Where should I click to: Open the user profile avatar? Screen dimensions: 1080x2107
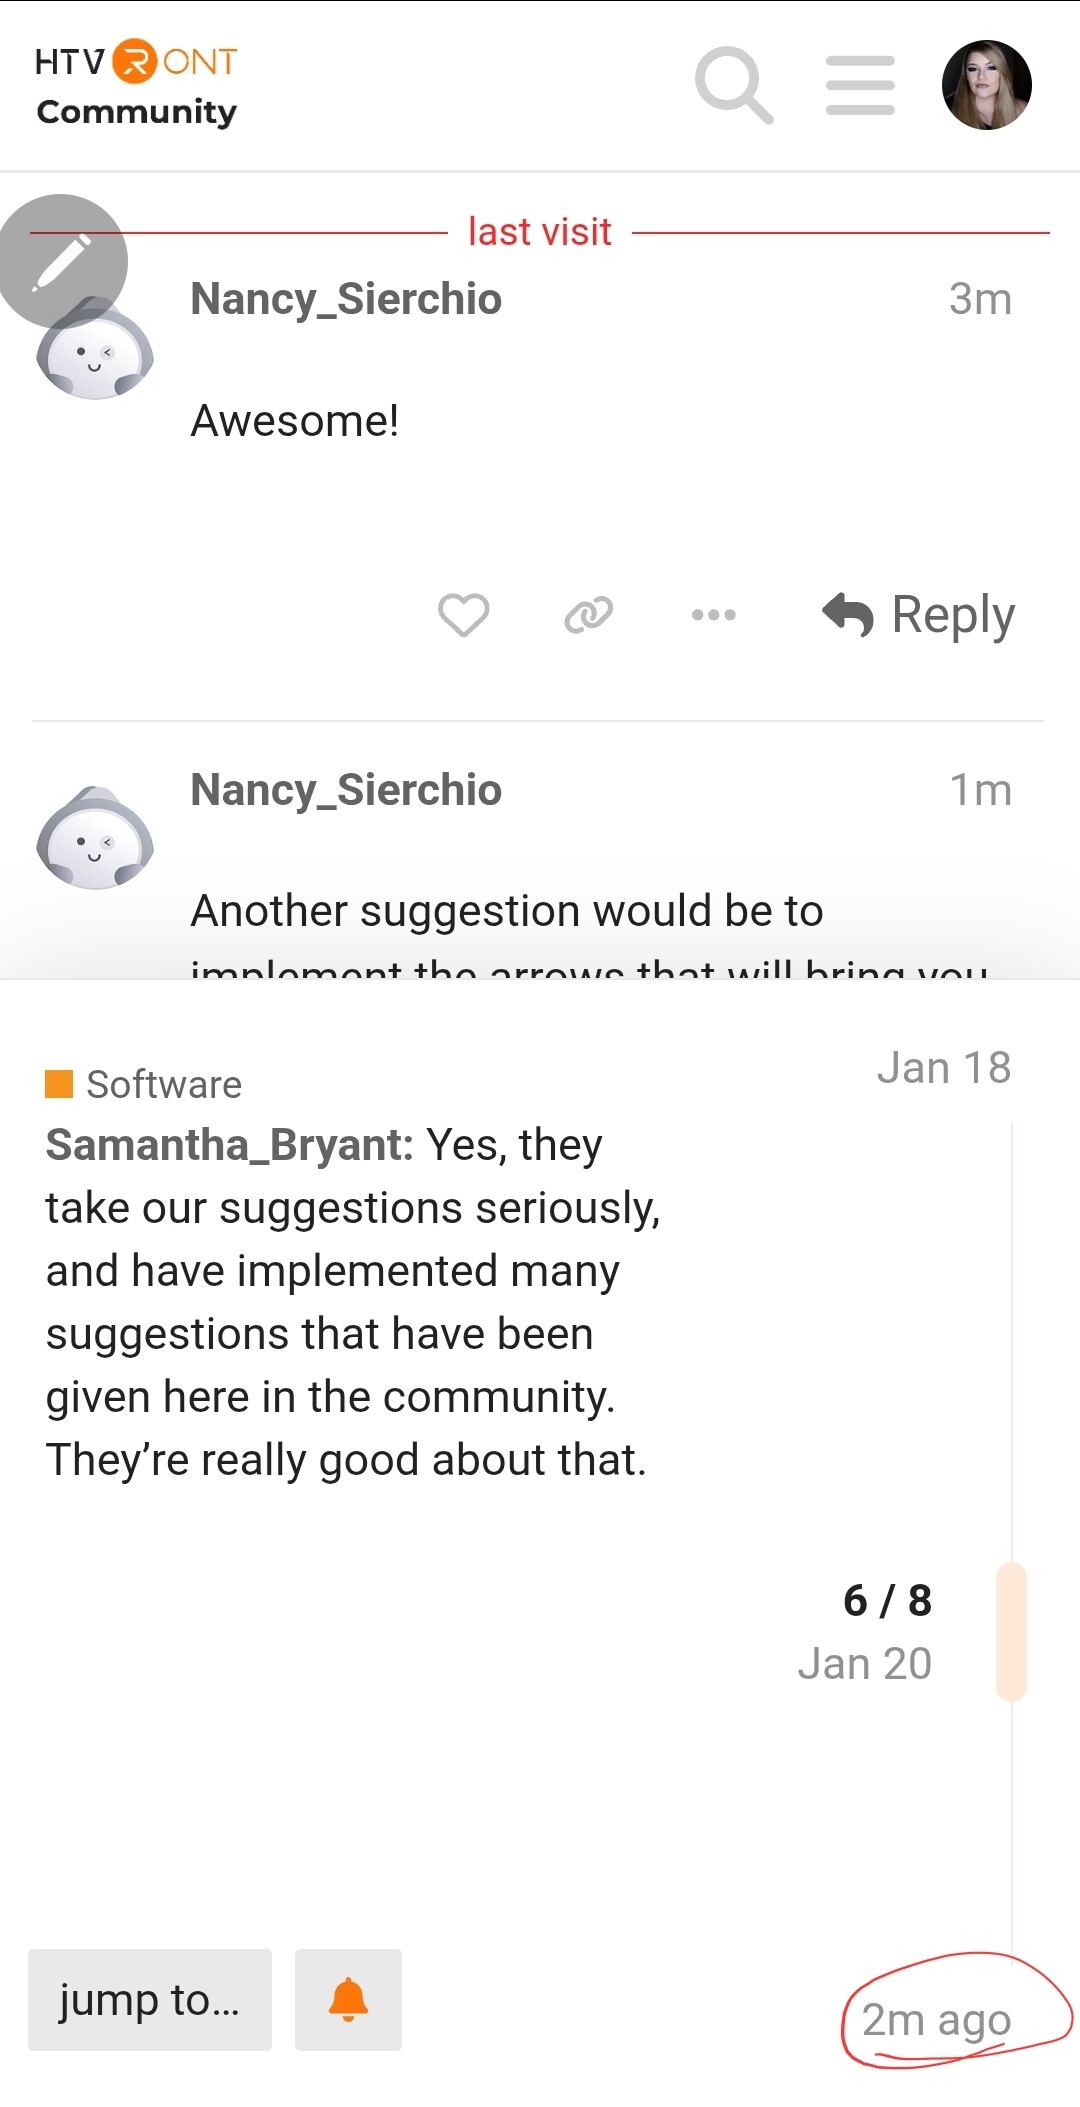point(986,85)
